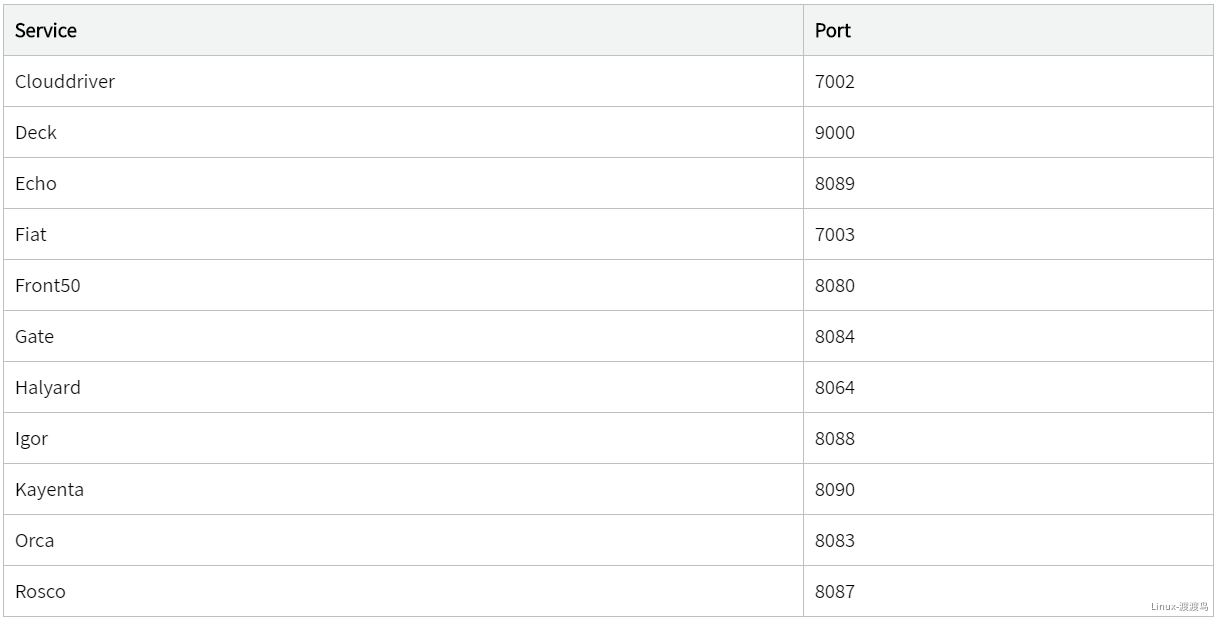Click port number 8089
Image resolution: width=1217 pixels, height=620 pixels.
coord(835,184)
